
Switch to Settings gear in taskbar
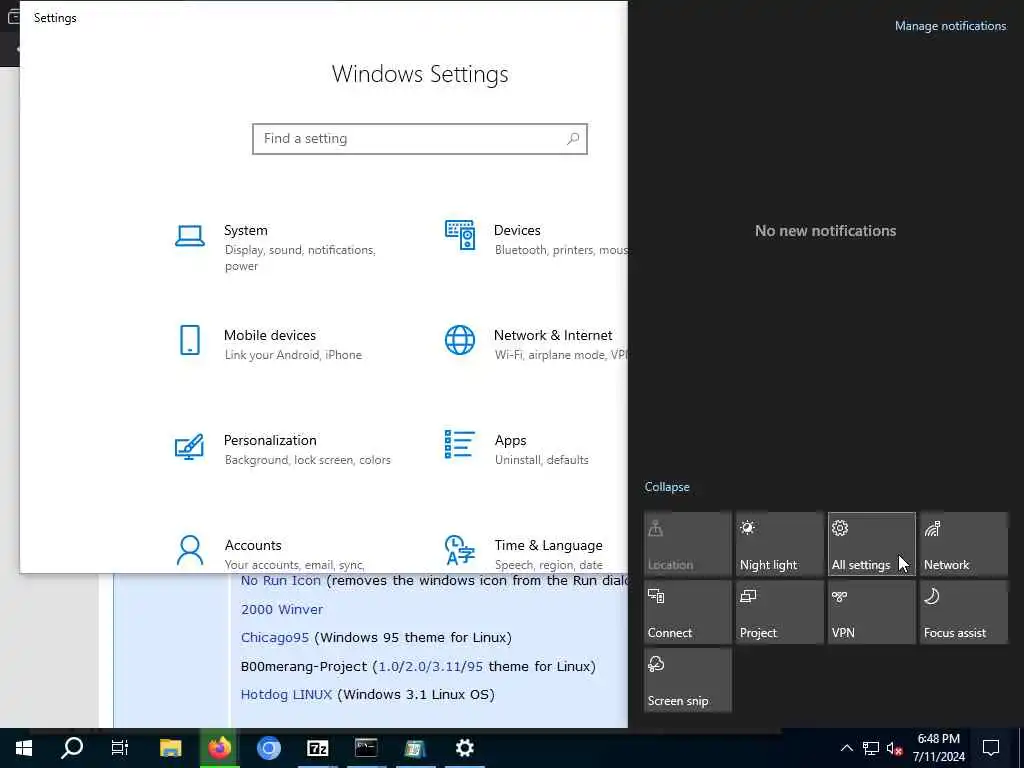(464, 748)
